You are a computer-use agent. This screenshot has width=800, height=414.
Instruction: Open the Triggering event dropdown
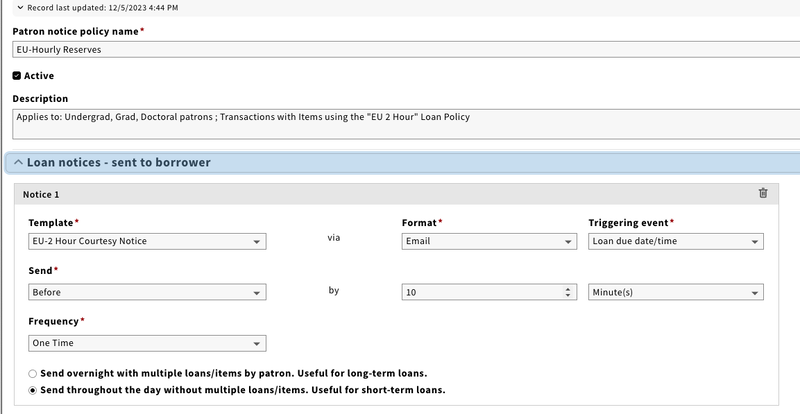pyautogui.click(x=675, y=241)
